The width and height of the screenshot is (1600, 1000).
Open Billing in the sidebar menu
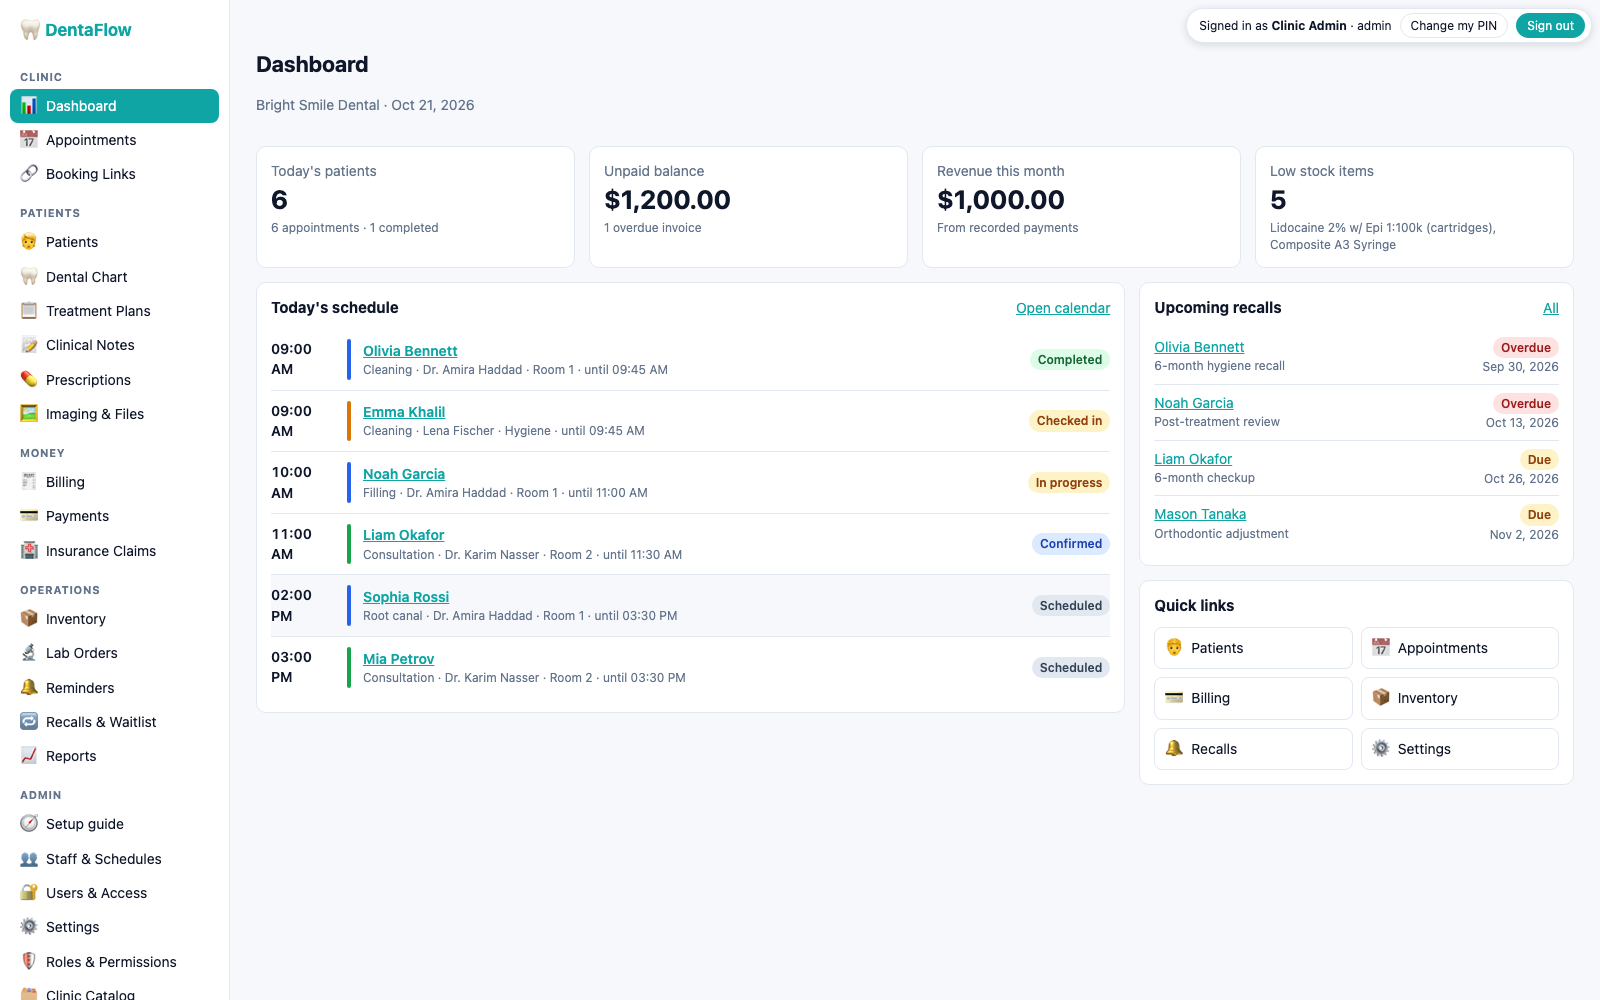coord(114,482)
